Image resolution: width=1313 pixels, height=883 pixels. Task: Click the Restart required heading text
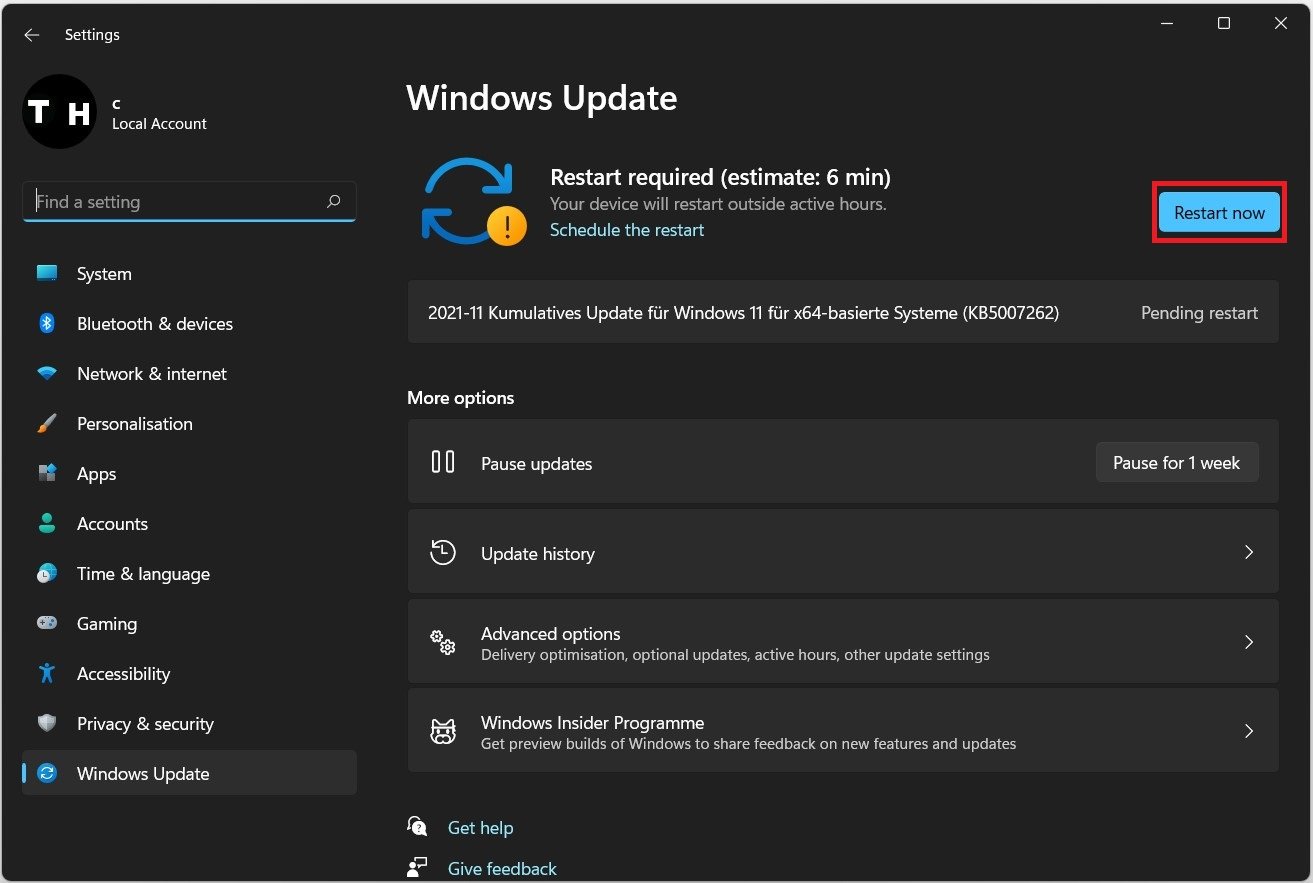720,177
